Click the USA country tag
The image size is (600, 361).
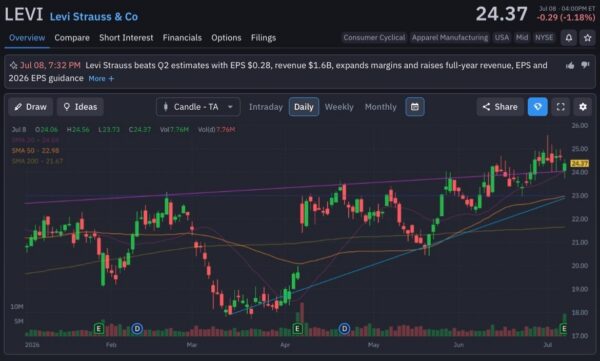tap(502, 38)
